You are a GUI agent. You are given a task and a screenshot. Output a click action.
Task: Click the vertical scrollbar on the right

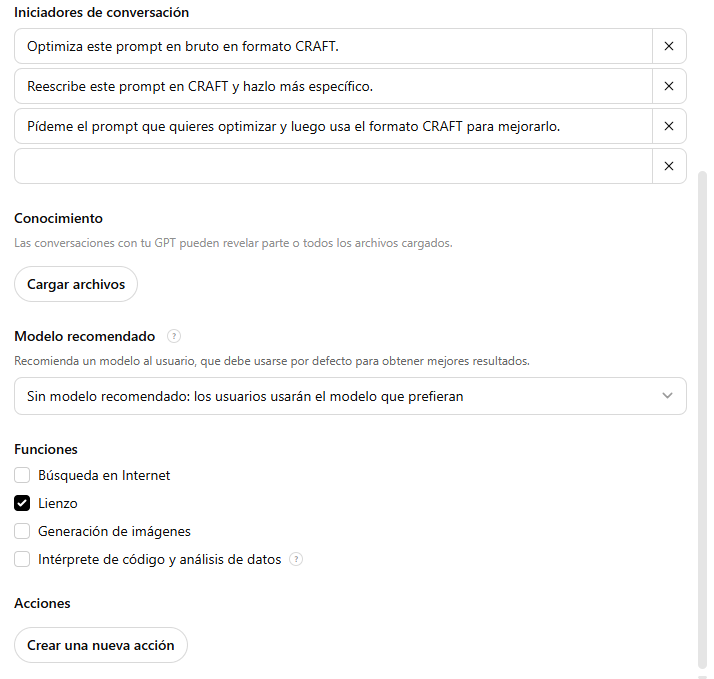pos(702,419)
